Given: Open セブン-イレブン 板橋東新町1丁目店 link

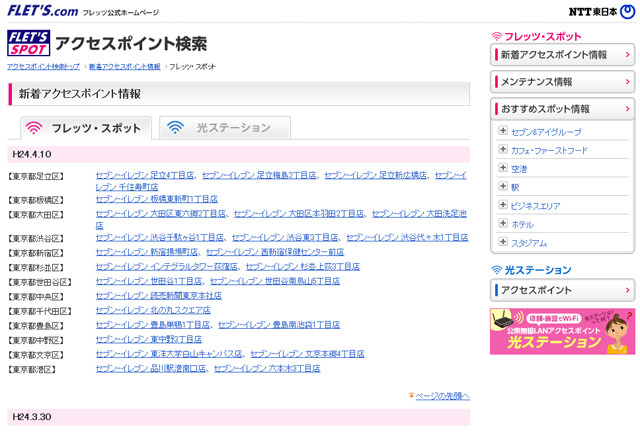Looking at the screenshot, I should [157, 199].
